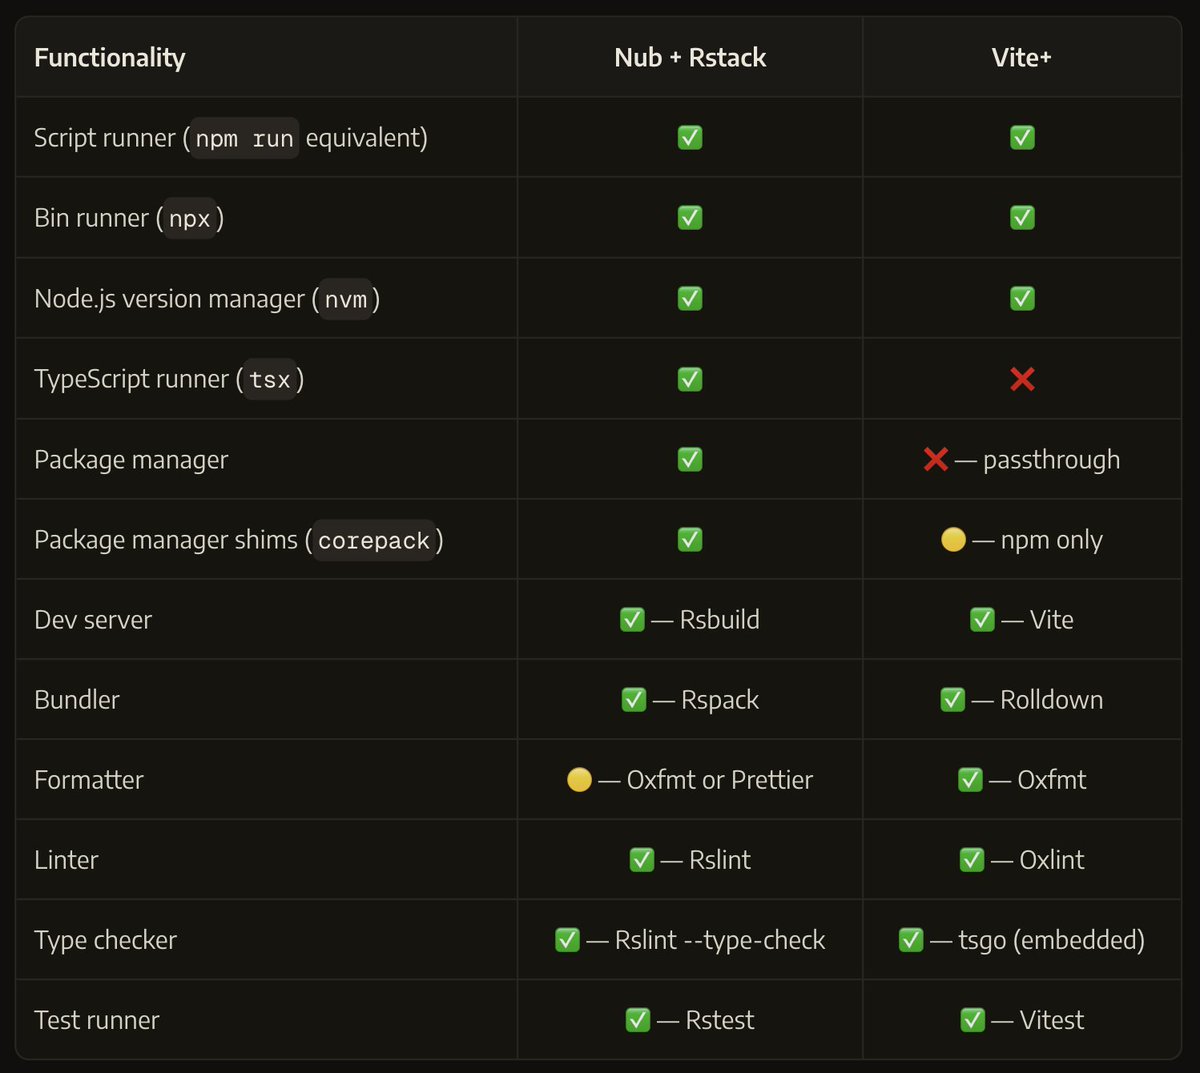Click Vite+ check mark for Bin runner row
Viewport: 1200px width, 1073px height.
tap(1022, 218)
